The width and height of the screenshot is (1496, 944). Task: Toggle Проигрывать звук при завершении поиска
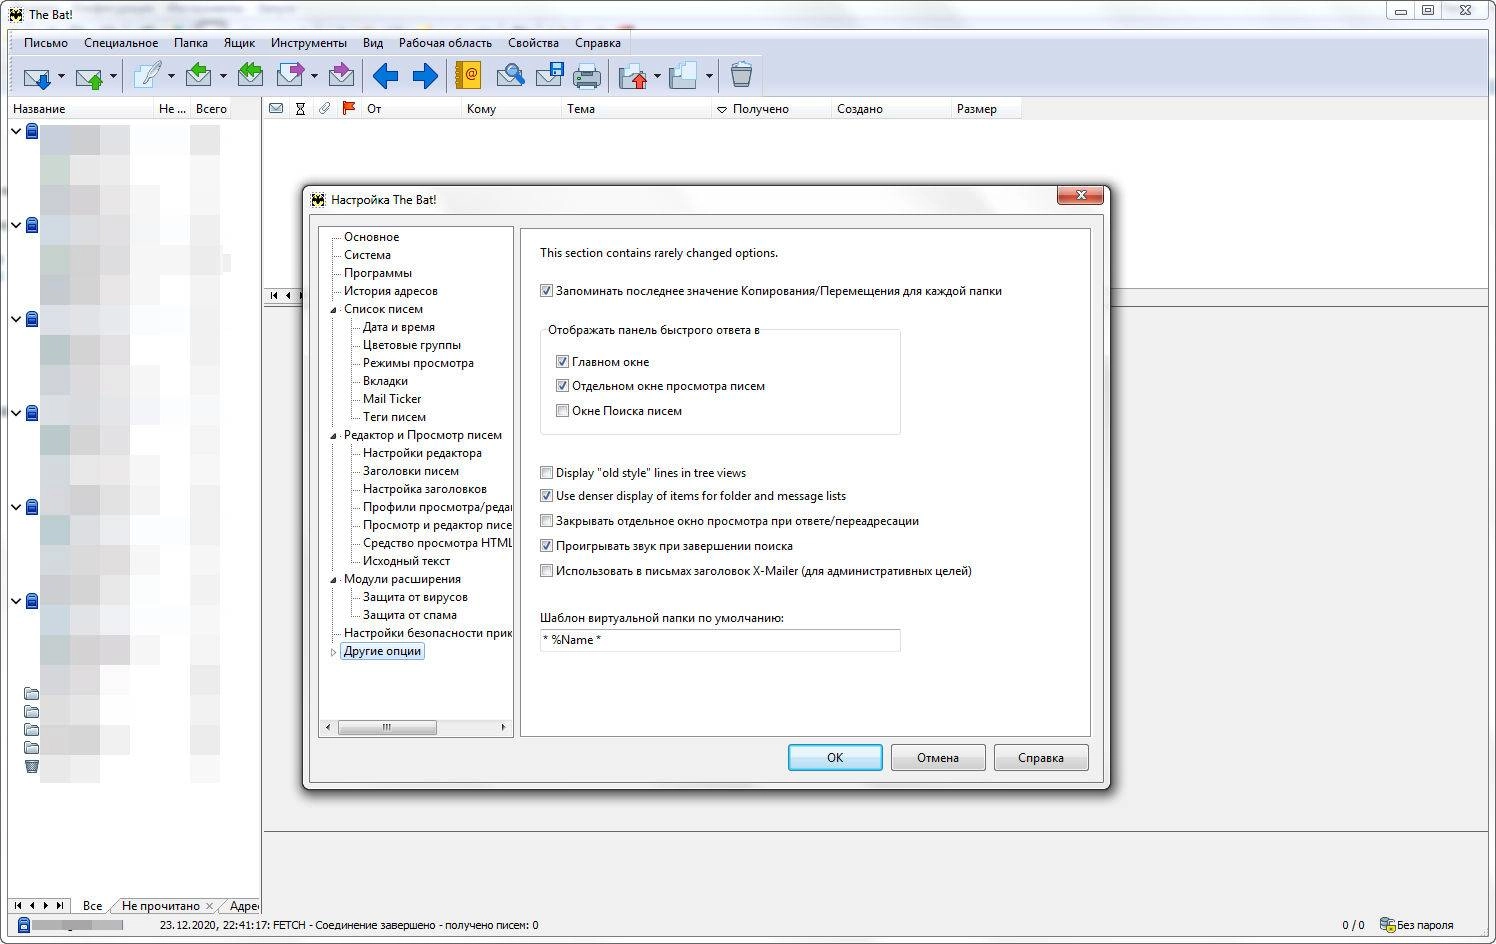[547, 546]
